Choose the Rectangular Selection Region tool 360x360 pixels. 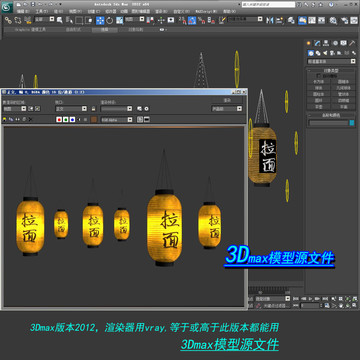[x=79, y=20]
